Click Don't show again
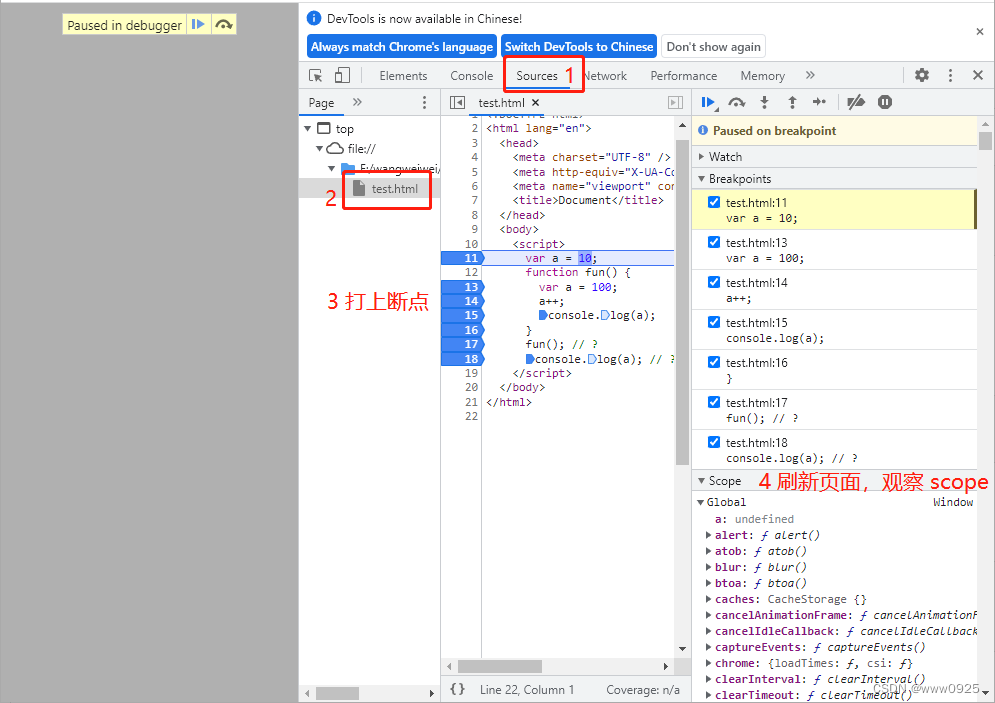Screen dimensions: 995x703 point(713,46)
